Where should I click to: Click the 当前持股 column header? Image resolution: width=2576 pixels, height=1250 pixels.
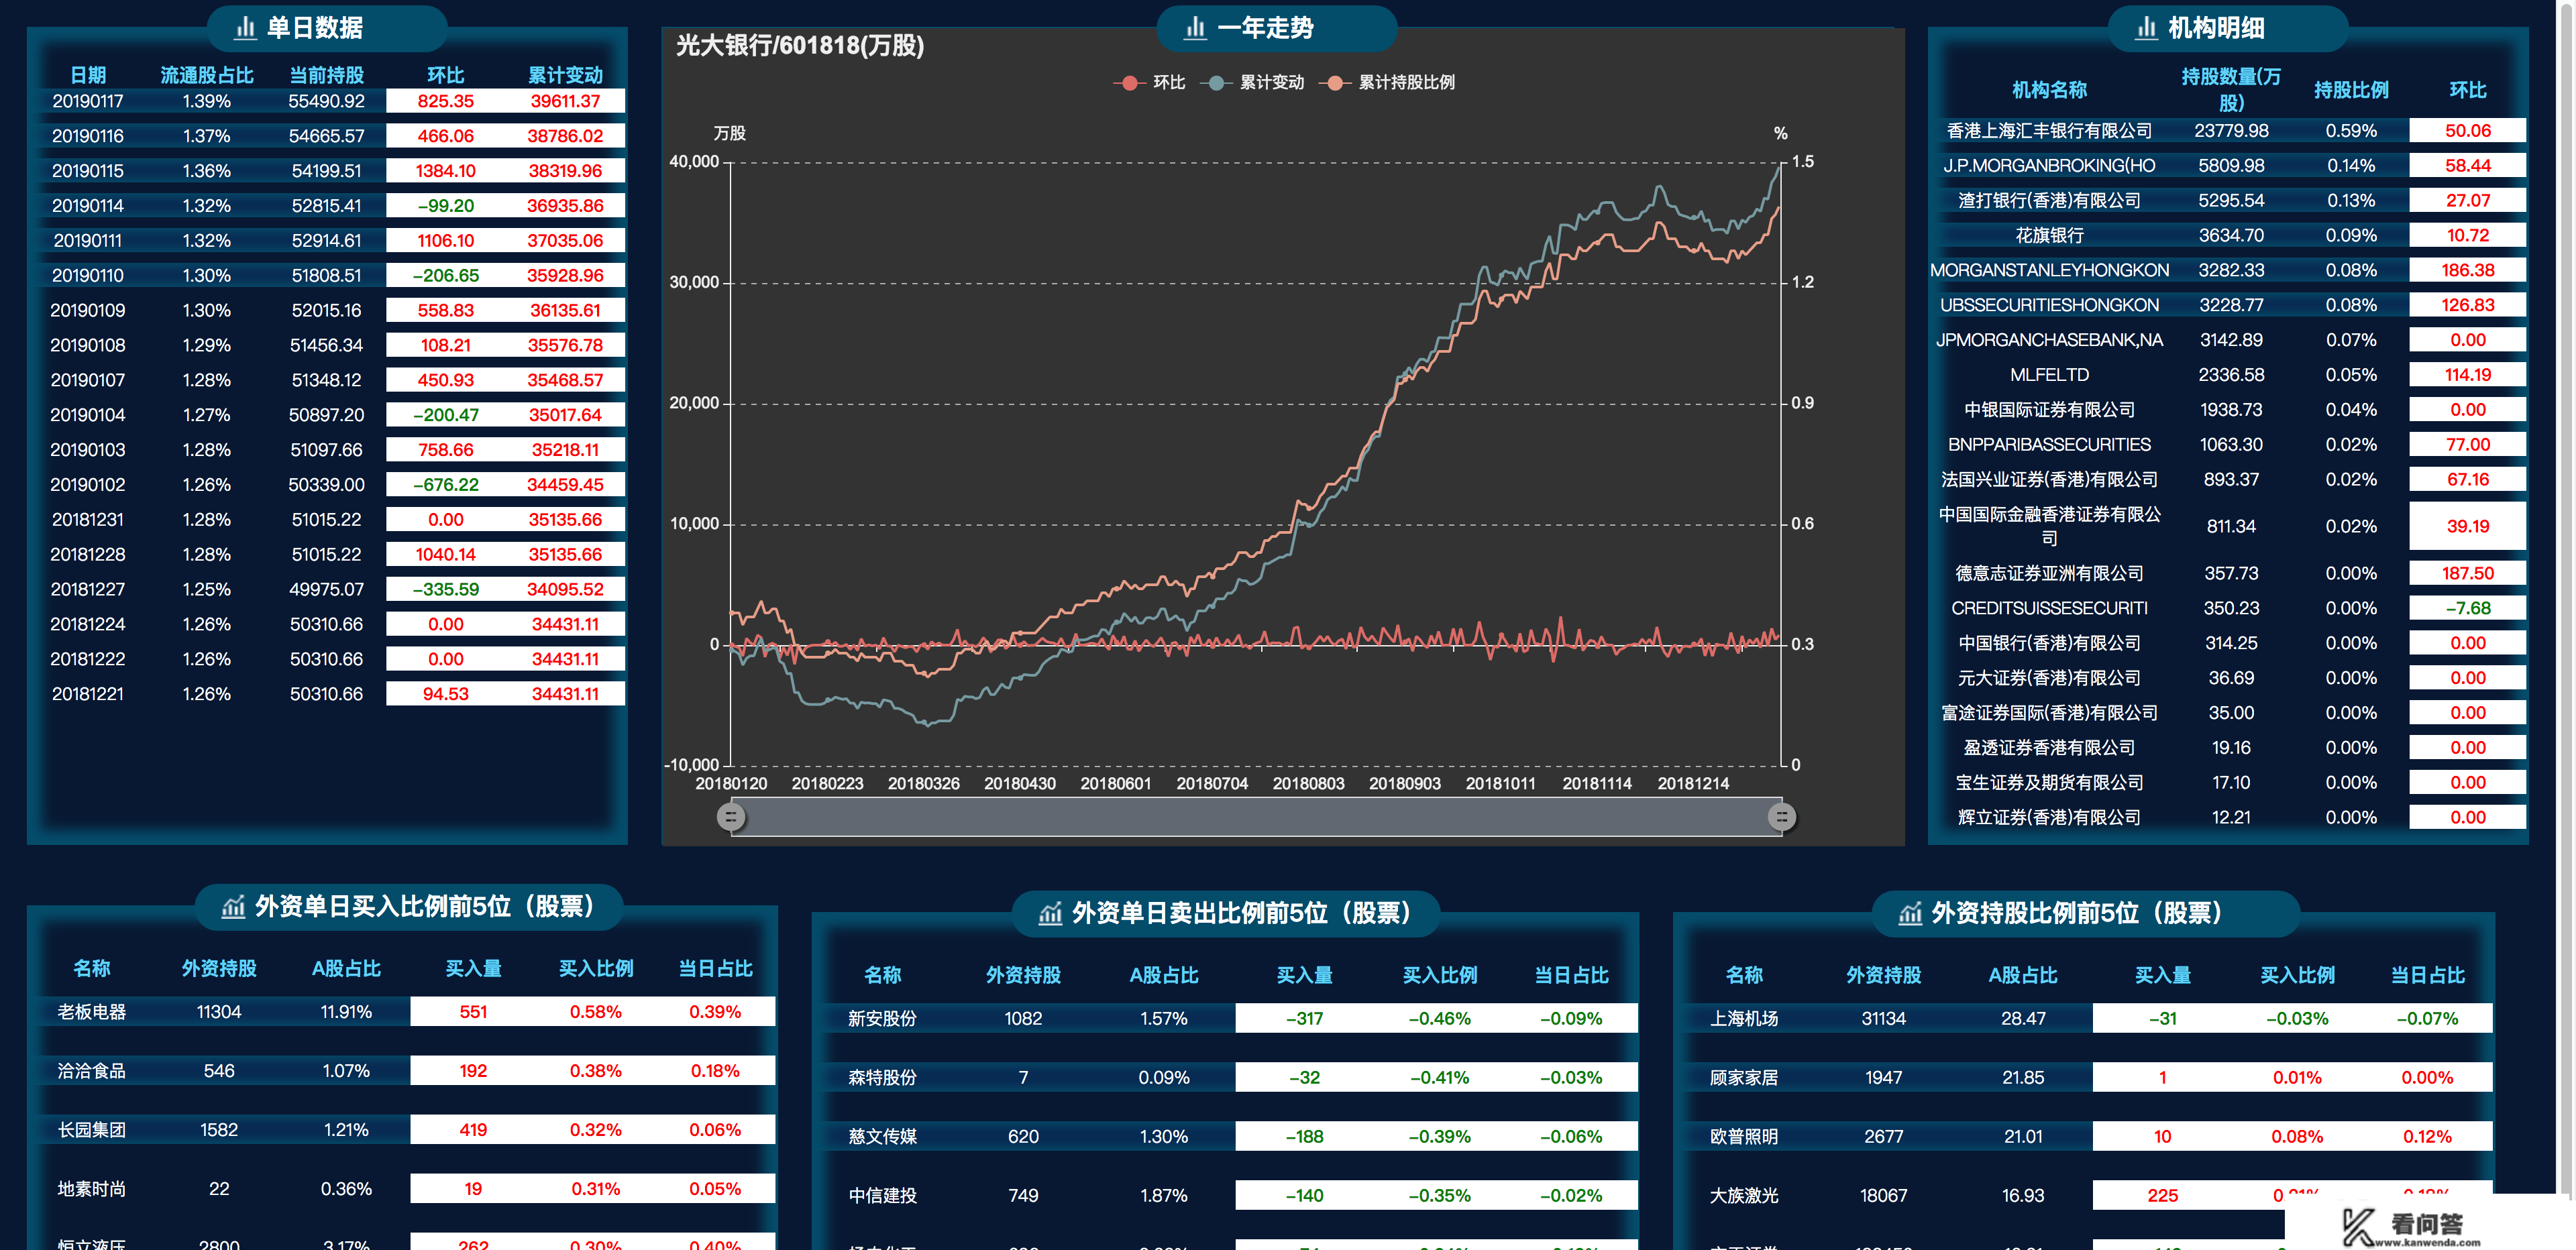click(326, 75)
